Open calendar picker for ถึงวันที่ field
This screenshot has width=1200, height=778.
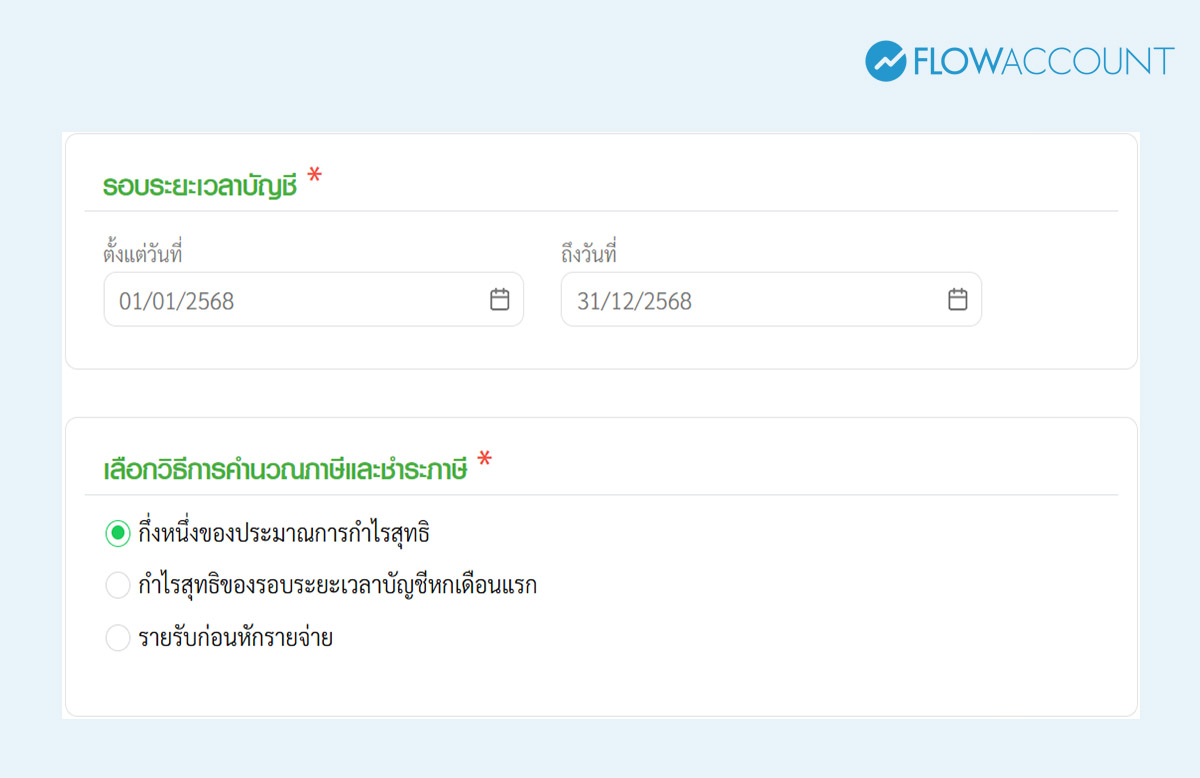(x=957, y=299)
